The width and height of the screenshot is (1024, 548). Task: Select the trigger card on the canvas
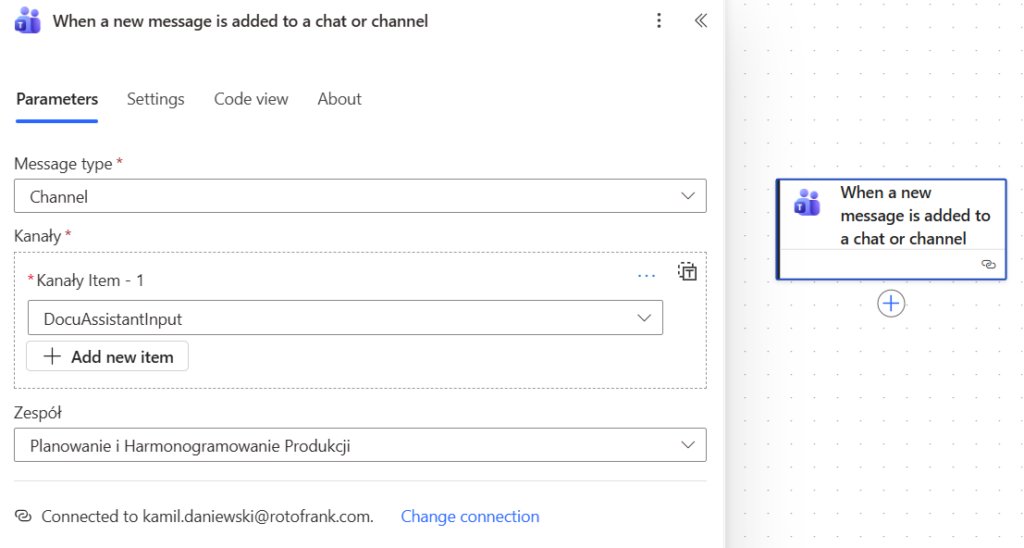point(891,229)
